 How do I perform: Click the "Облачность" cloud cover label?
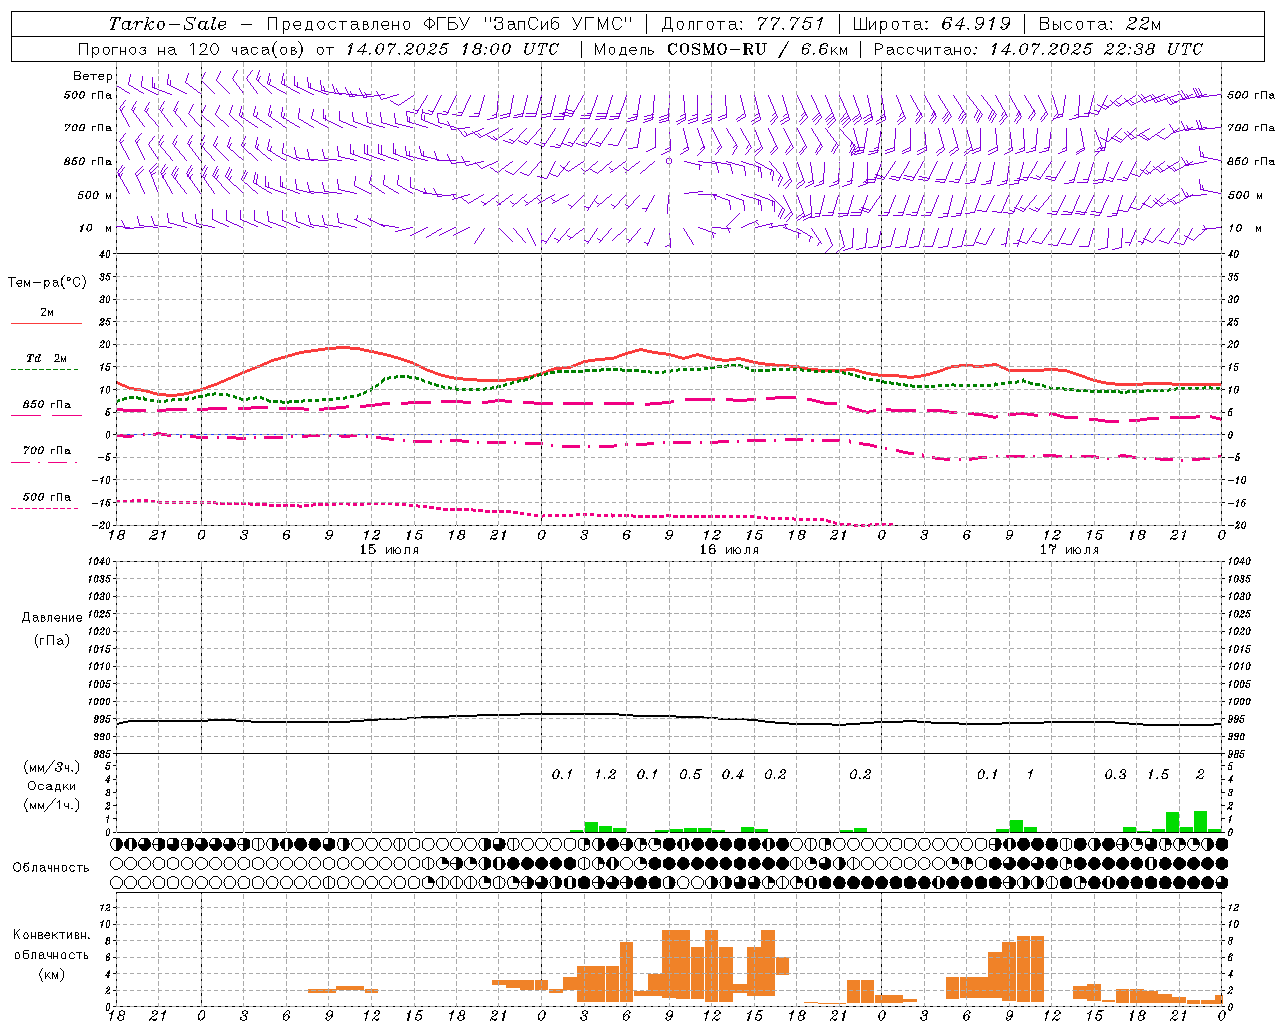coord(51,867)
